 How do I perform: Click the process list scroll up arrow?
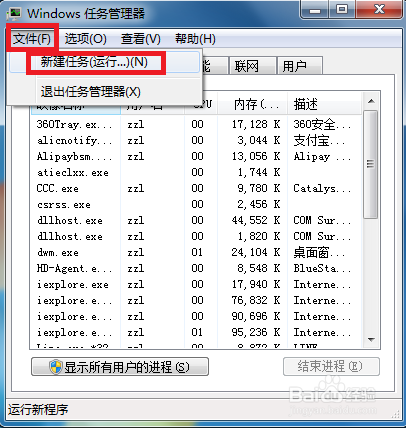pos(371,101)
